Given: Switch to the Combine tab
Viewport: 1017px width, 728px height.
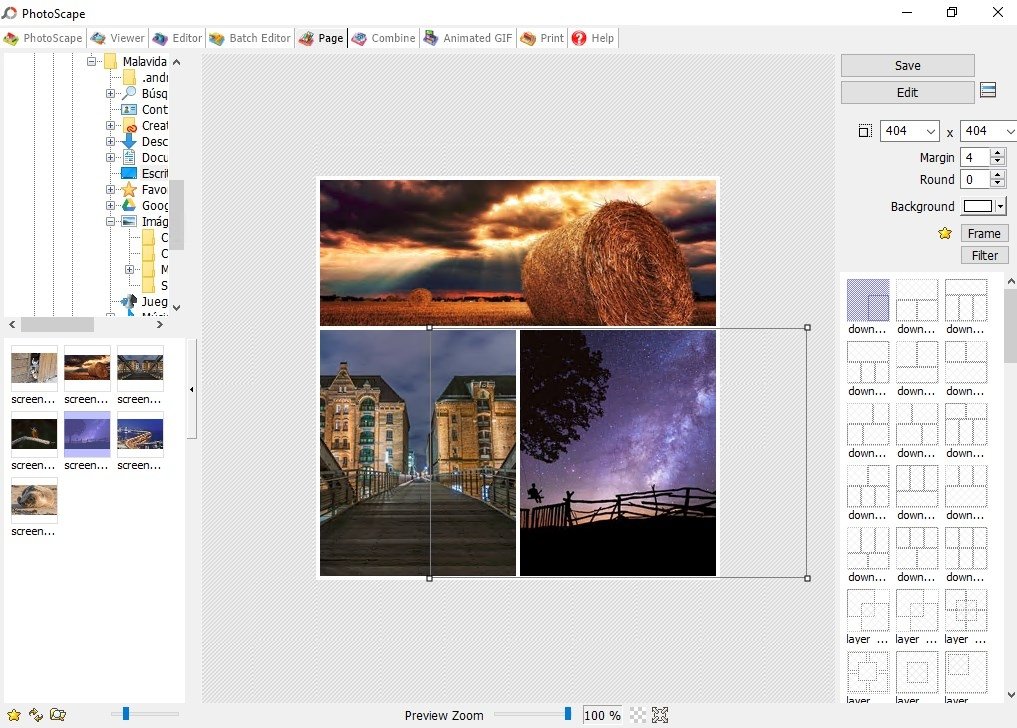Looking at the screenshot, I should pyautogui.click(x=383, y=38).
